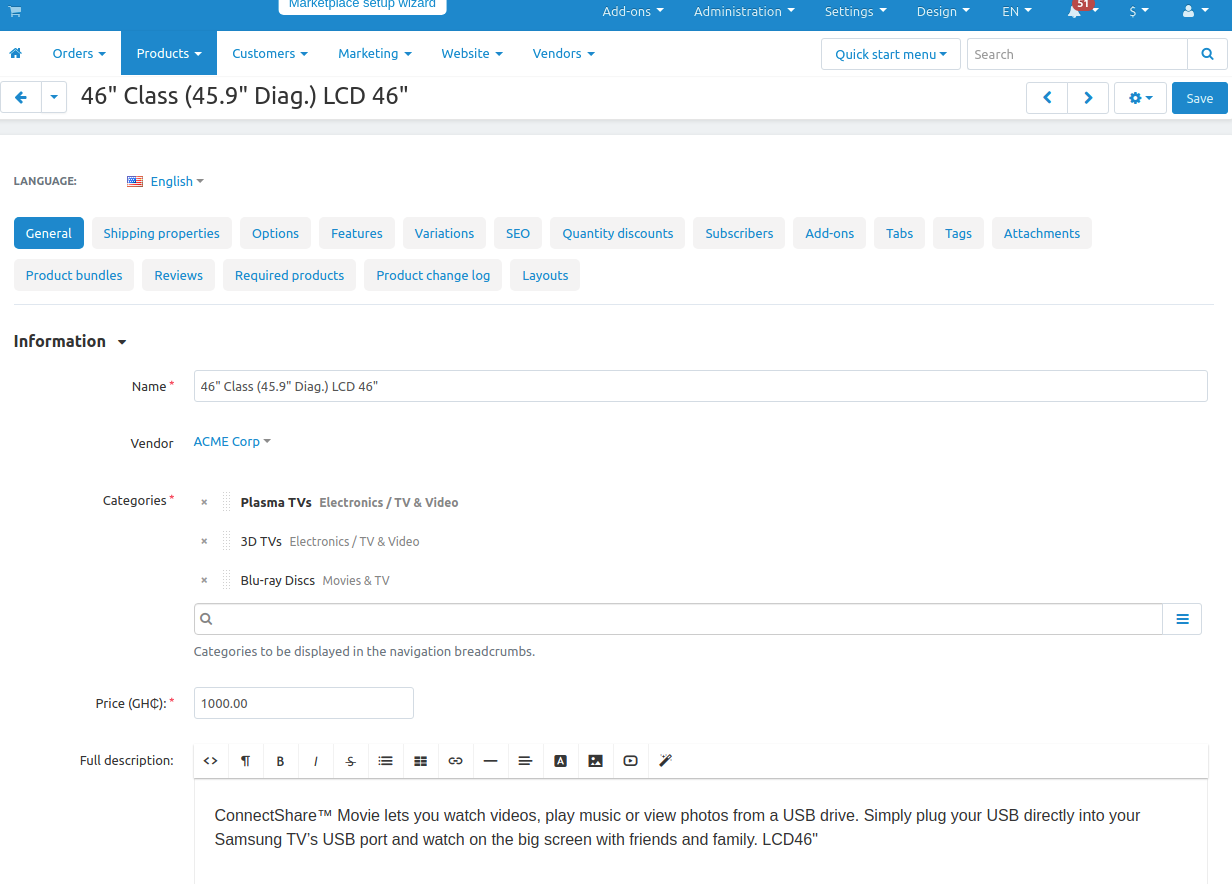This screenshot has width=1232, height=884.
Task: Click the Save button
Action: tap(1200, 98)
